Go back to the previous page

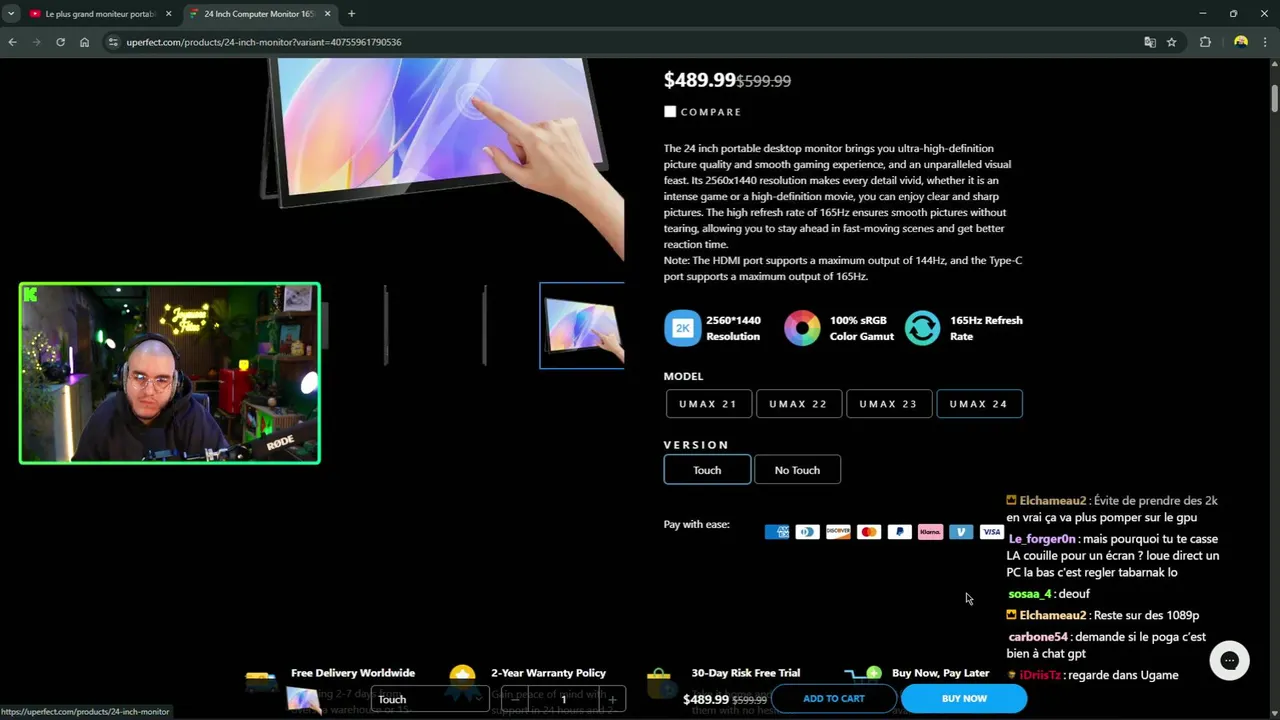tap(12, 42)
